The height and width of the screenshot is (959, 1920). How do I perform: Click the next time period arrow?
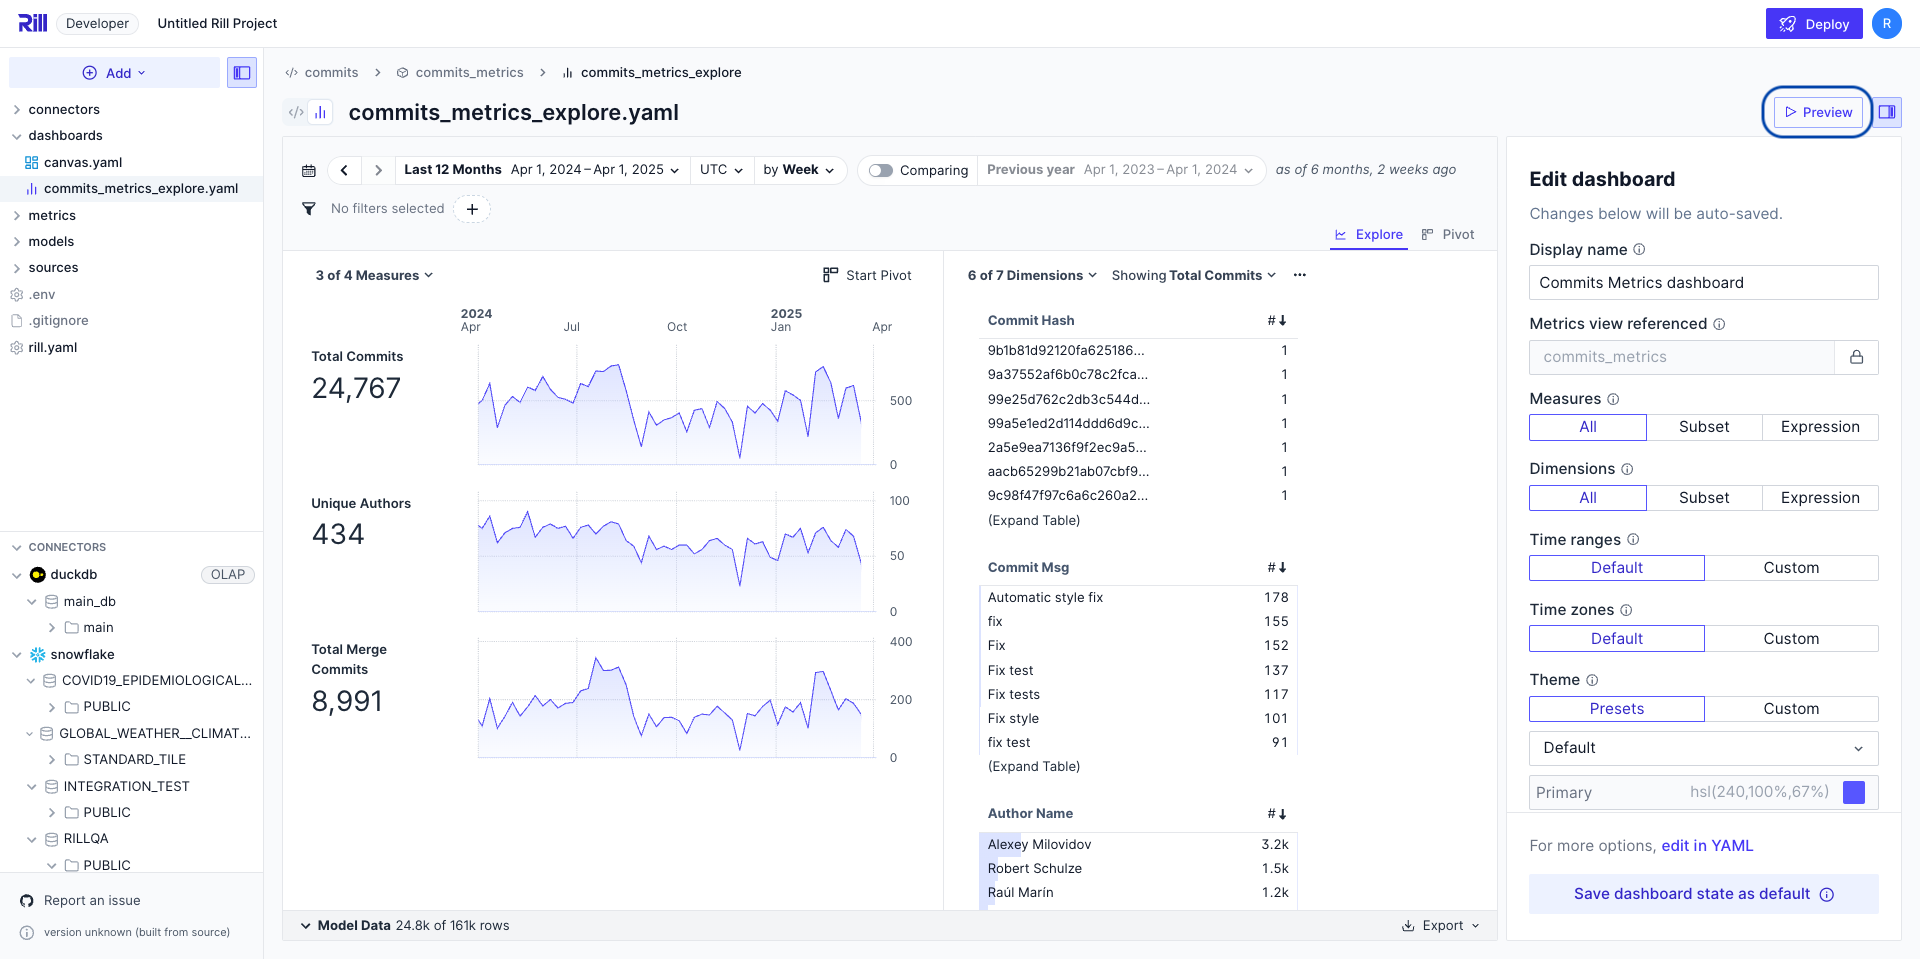coord(378,170)
